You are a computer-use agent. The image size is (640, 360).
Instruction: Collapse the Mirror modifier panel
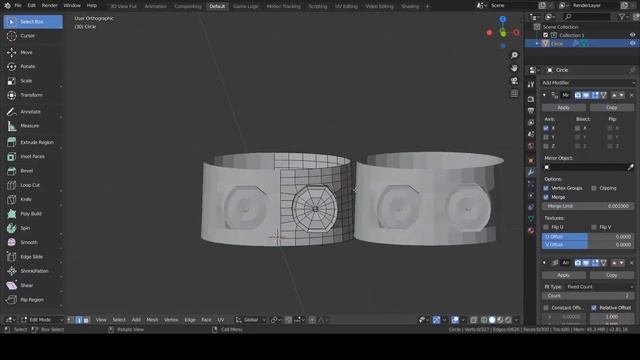click(x=544, y=95)
